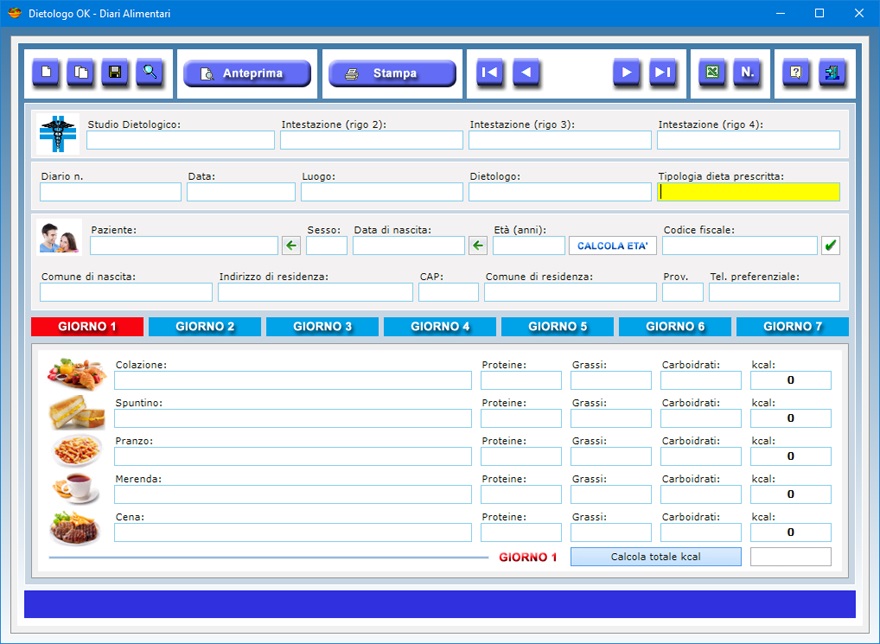Click the Intestazione (rigo 4) field
Image resolution: width=880 pixels, height=644 pixels.
pyautogui.click(x=749, y=140)
